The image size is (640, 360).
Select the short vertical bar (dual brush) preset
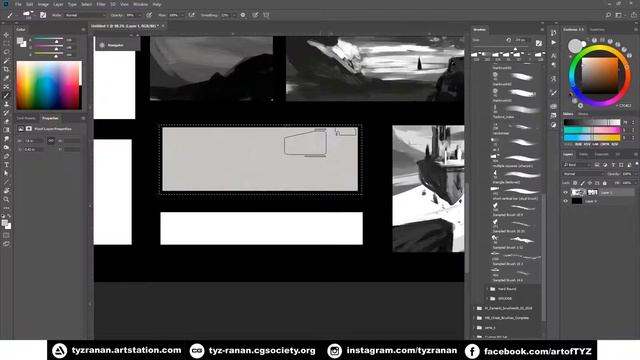[x=516, y=193]
